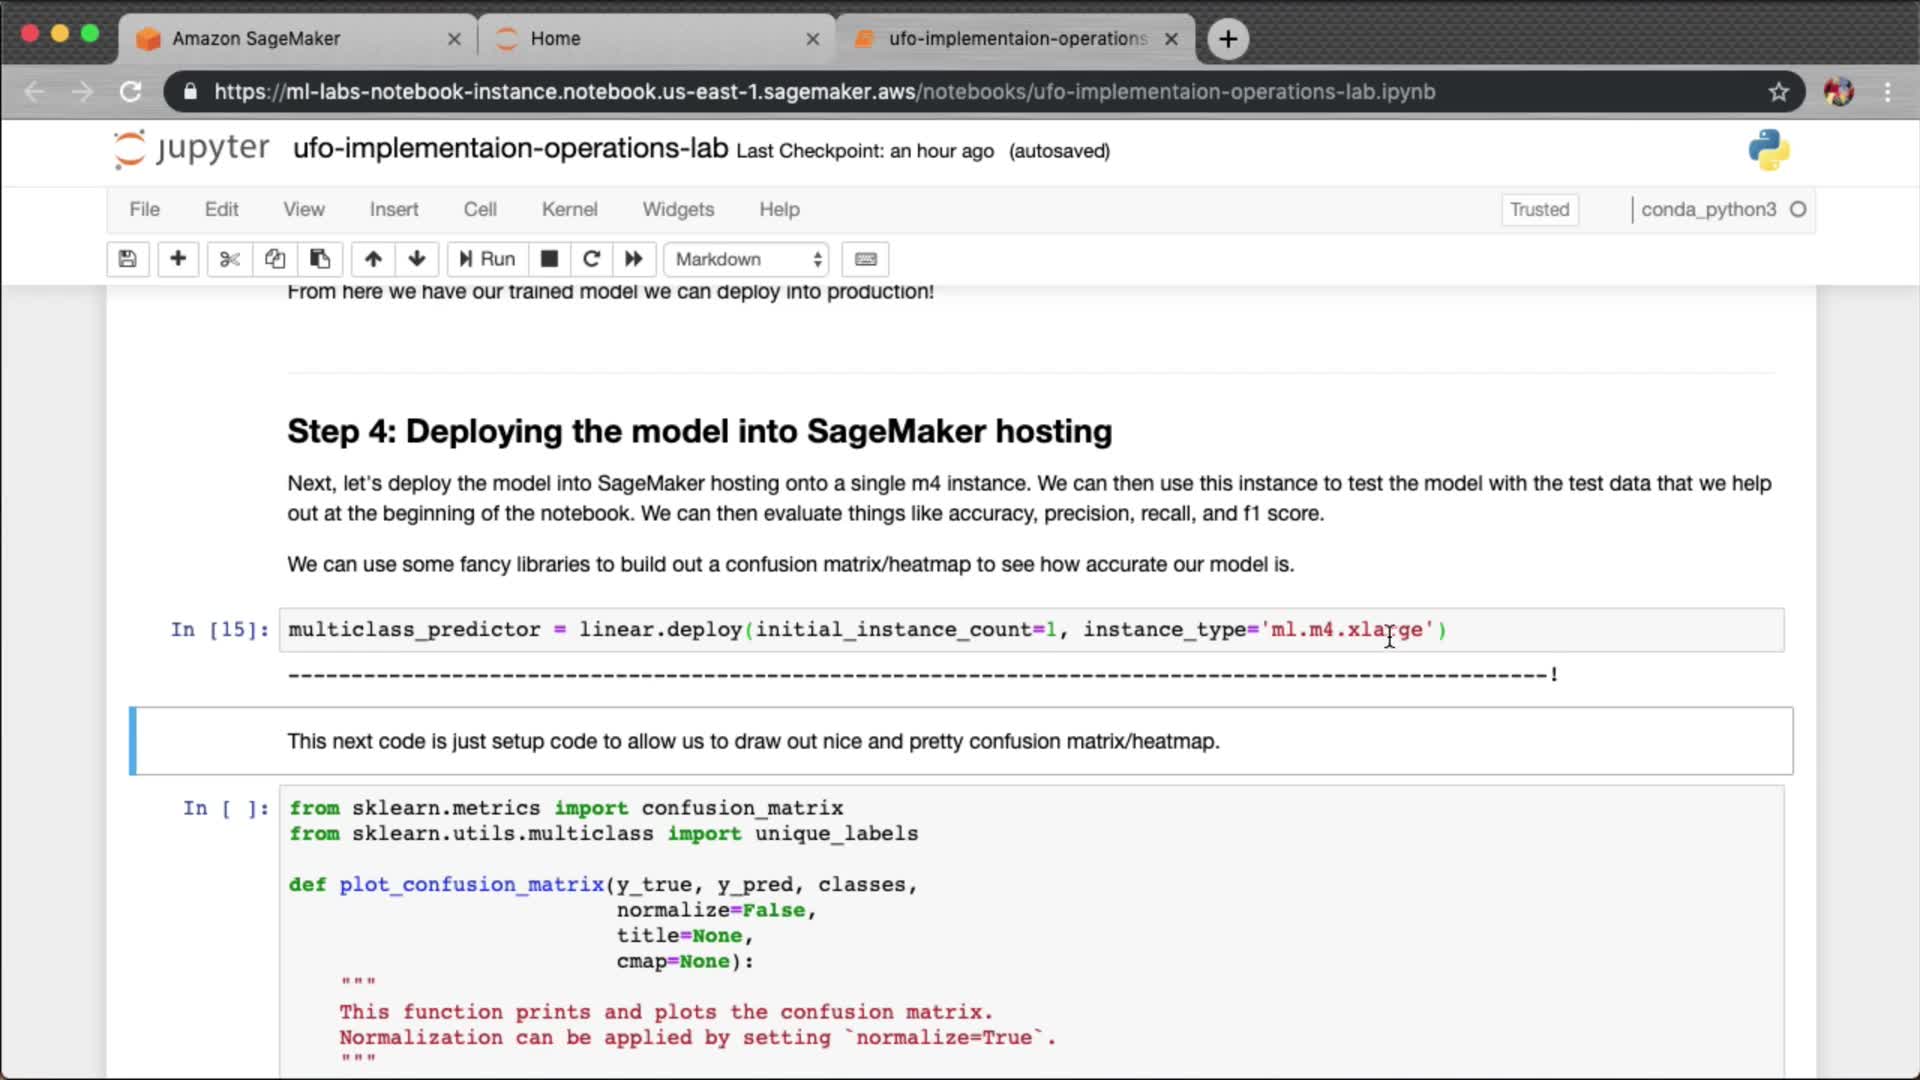Copy selected cells icon
The height and width of the screenshot is (1080, 1920).
274,259
